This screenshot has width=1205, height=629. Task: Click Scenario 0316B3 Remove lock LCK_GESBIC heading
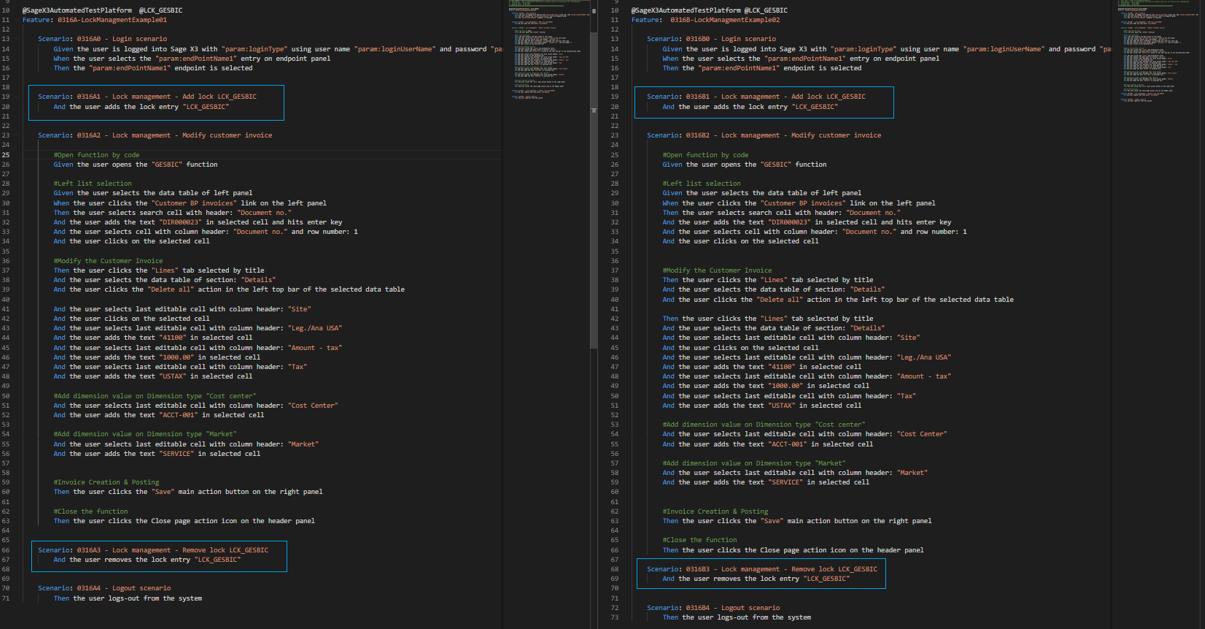point(762,569)
